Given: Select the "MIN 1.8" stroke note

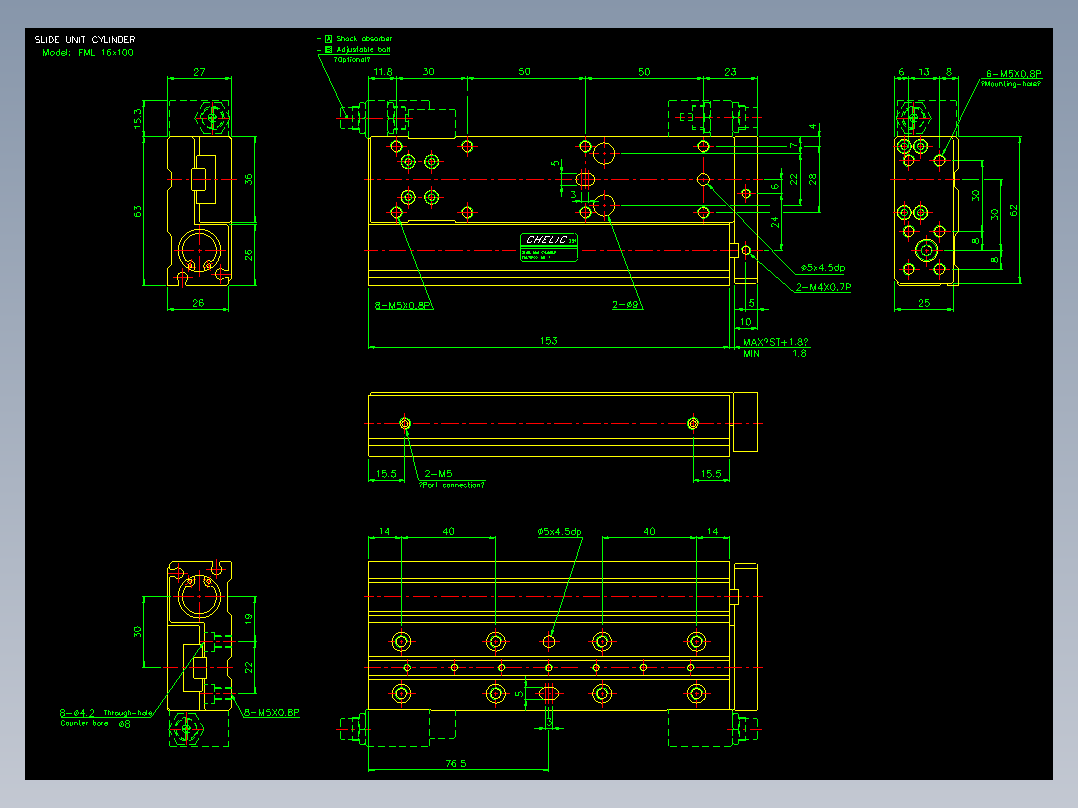Looking at the screenshot, I should pyautogui.click(x=775, y=353).
